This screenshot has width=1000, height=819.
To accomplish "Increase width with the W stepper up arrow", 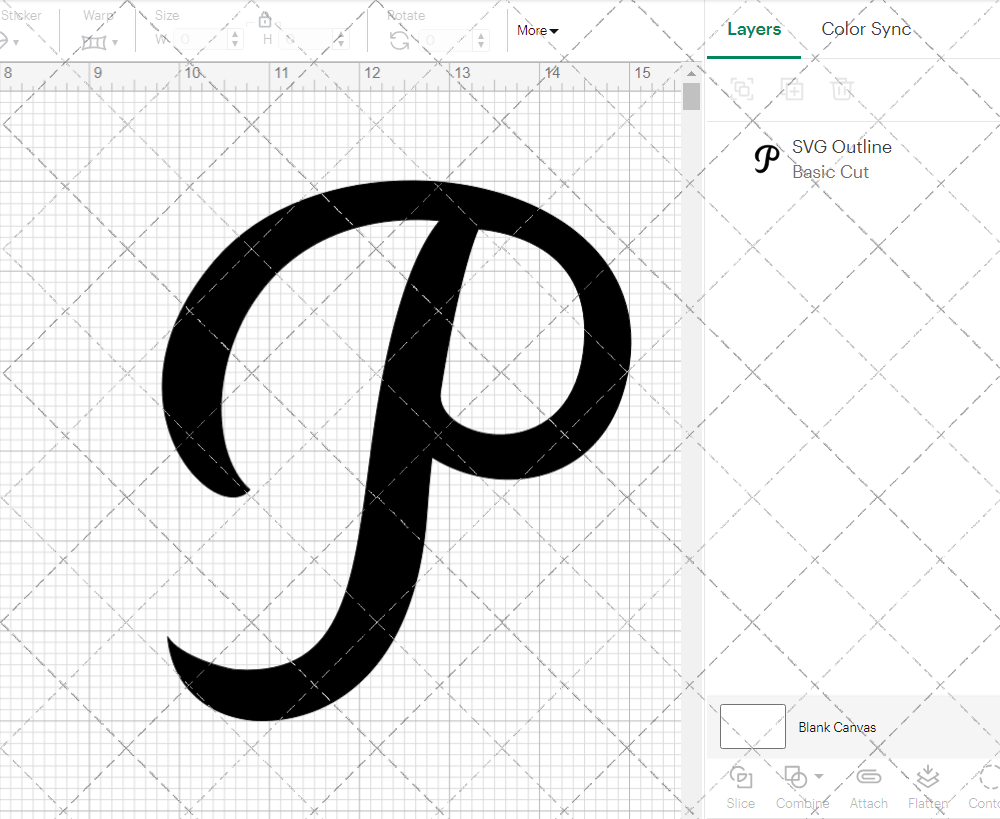I will coord(235,34).
